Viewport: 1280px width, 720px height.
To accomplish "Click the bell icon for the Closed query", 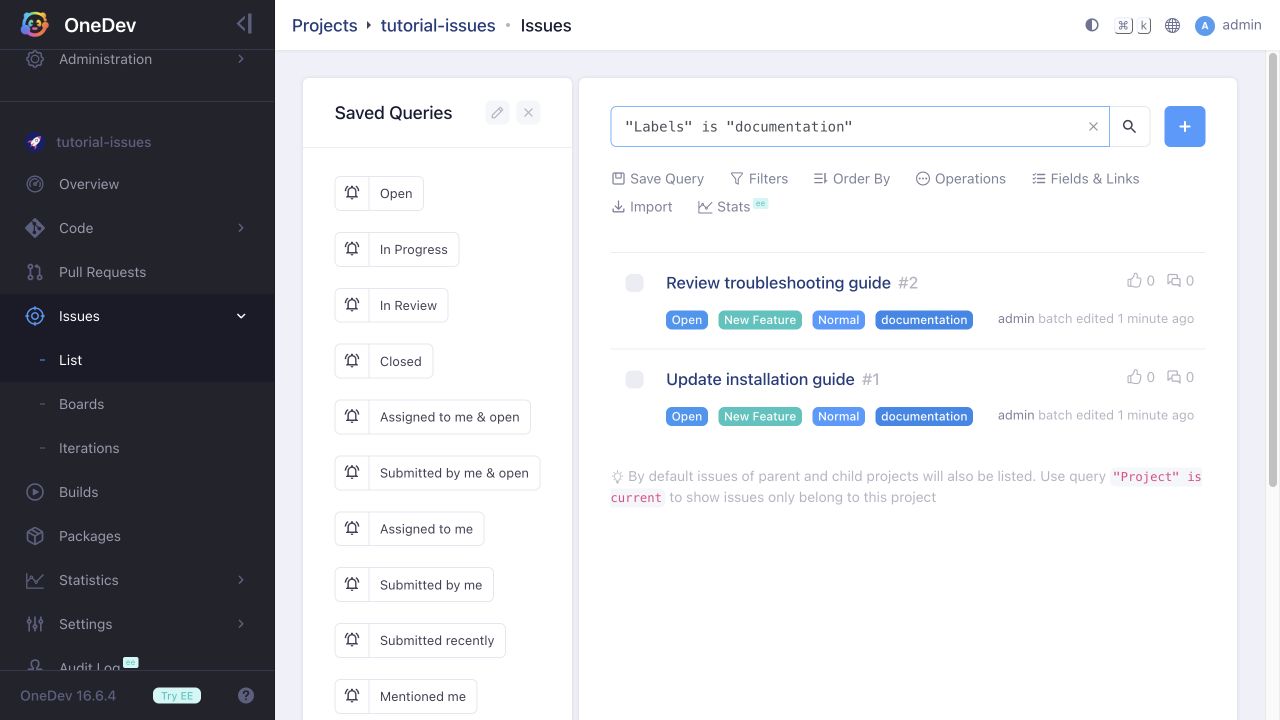I will click(x=352, y=362).
